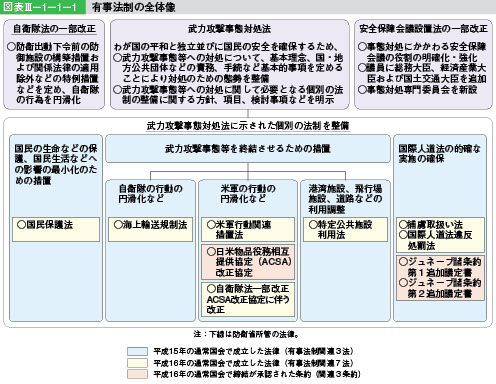Click the ジュネーブ諸条約第2追加議定書 entry

[440, 288]
